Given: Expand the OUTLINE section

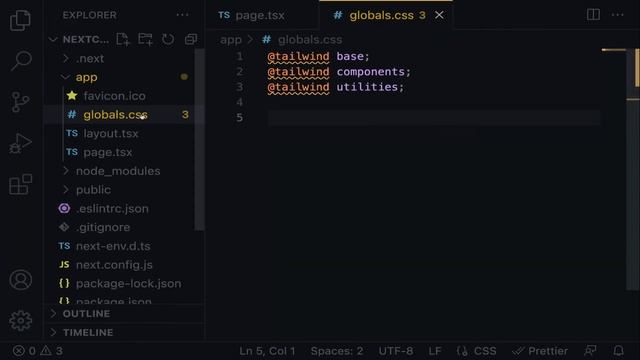Looking at the screenshot, I should (86, 313).
